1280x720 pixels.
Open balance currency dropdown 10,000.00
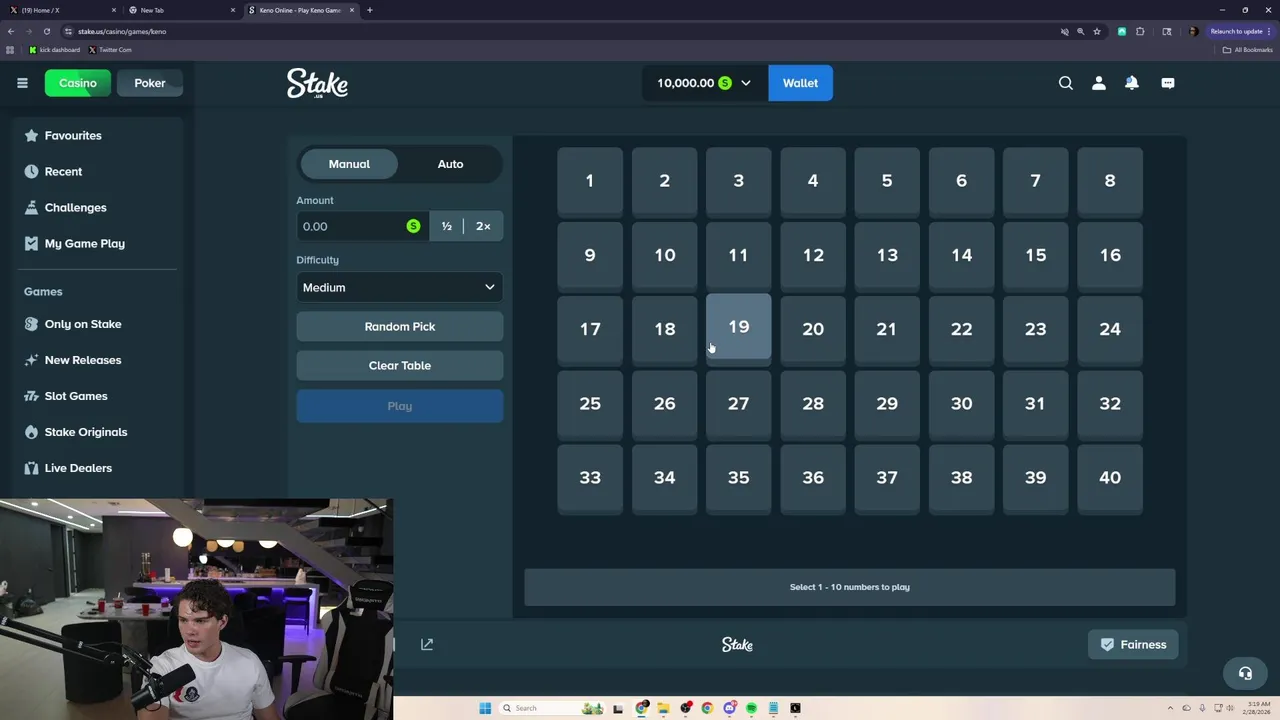point(704,83)
